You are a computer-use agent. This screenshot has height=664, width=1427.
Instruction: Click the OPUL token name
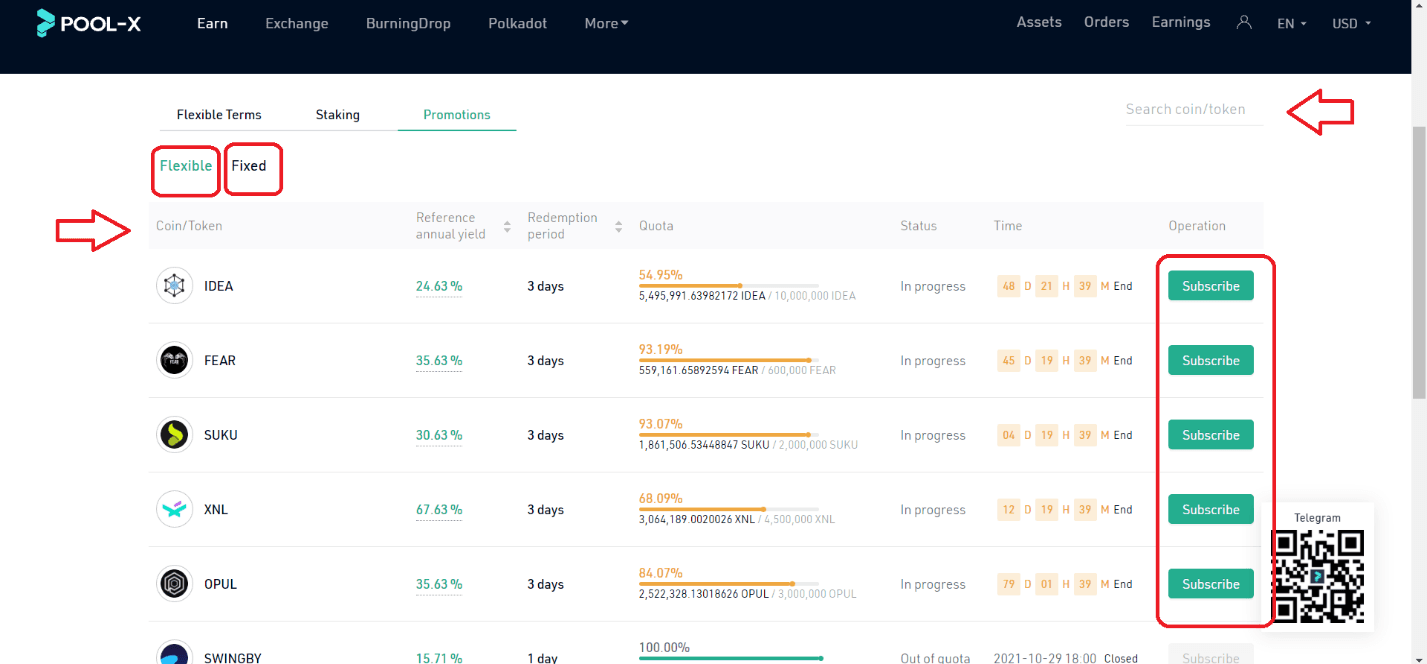(220, 584)
